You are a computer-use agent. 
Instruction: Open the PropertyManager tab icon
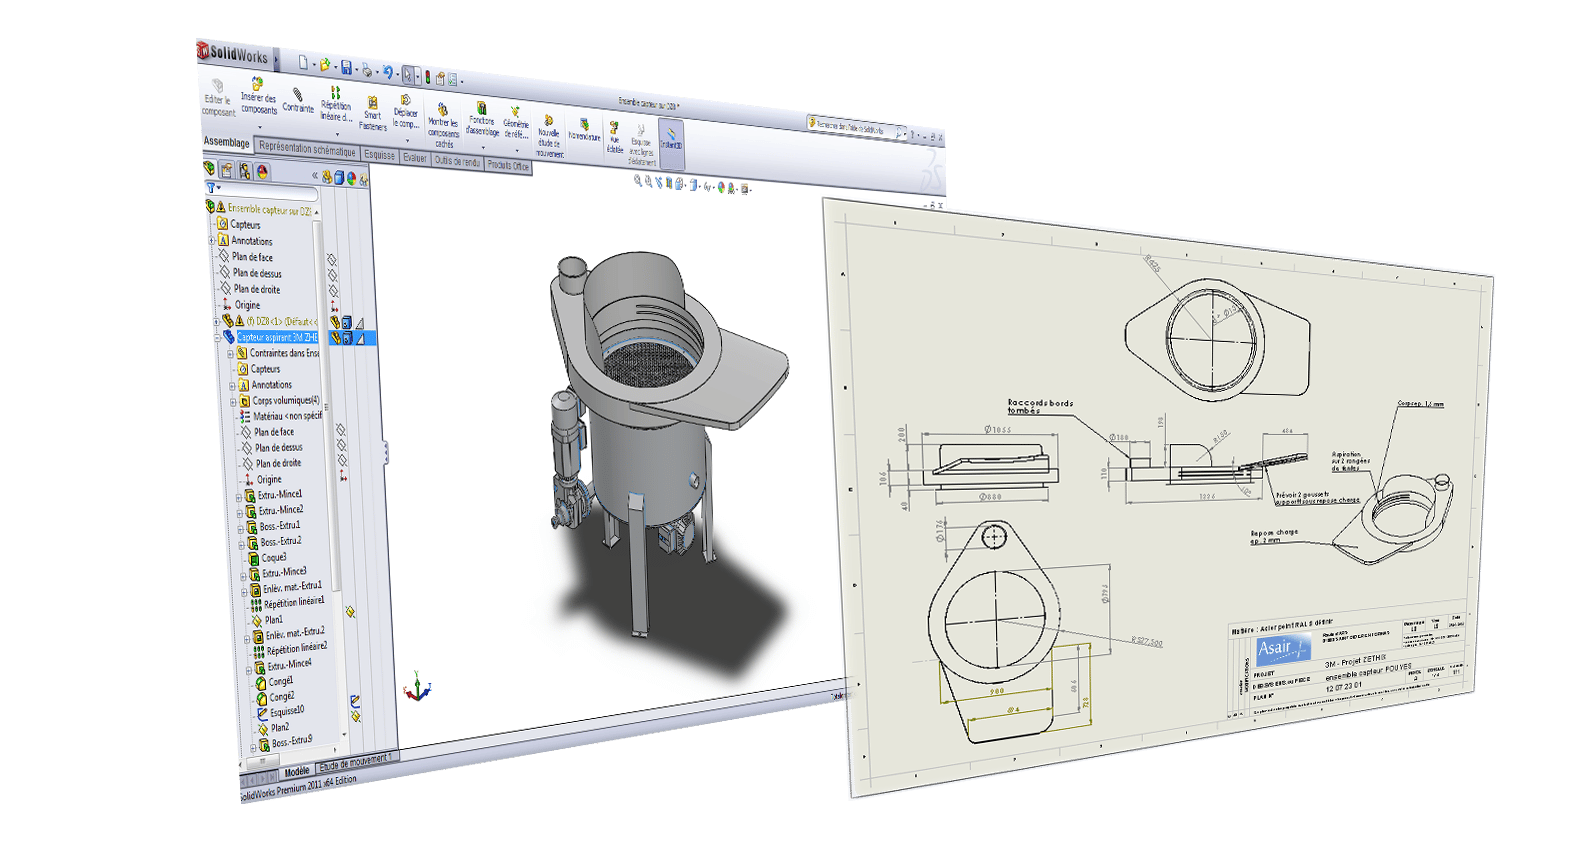tap(228, 170)
